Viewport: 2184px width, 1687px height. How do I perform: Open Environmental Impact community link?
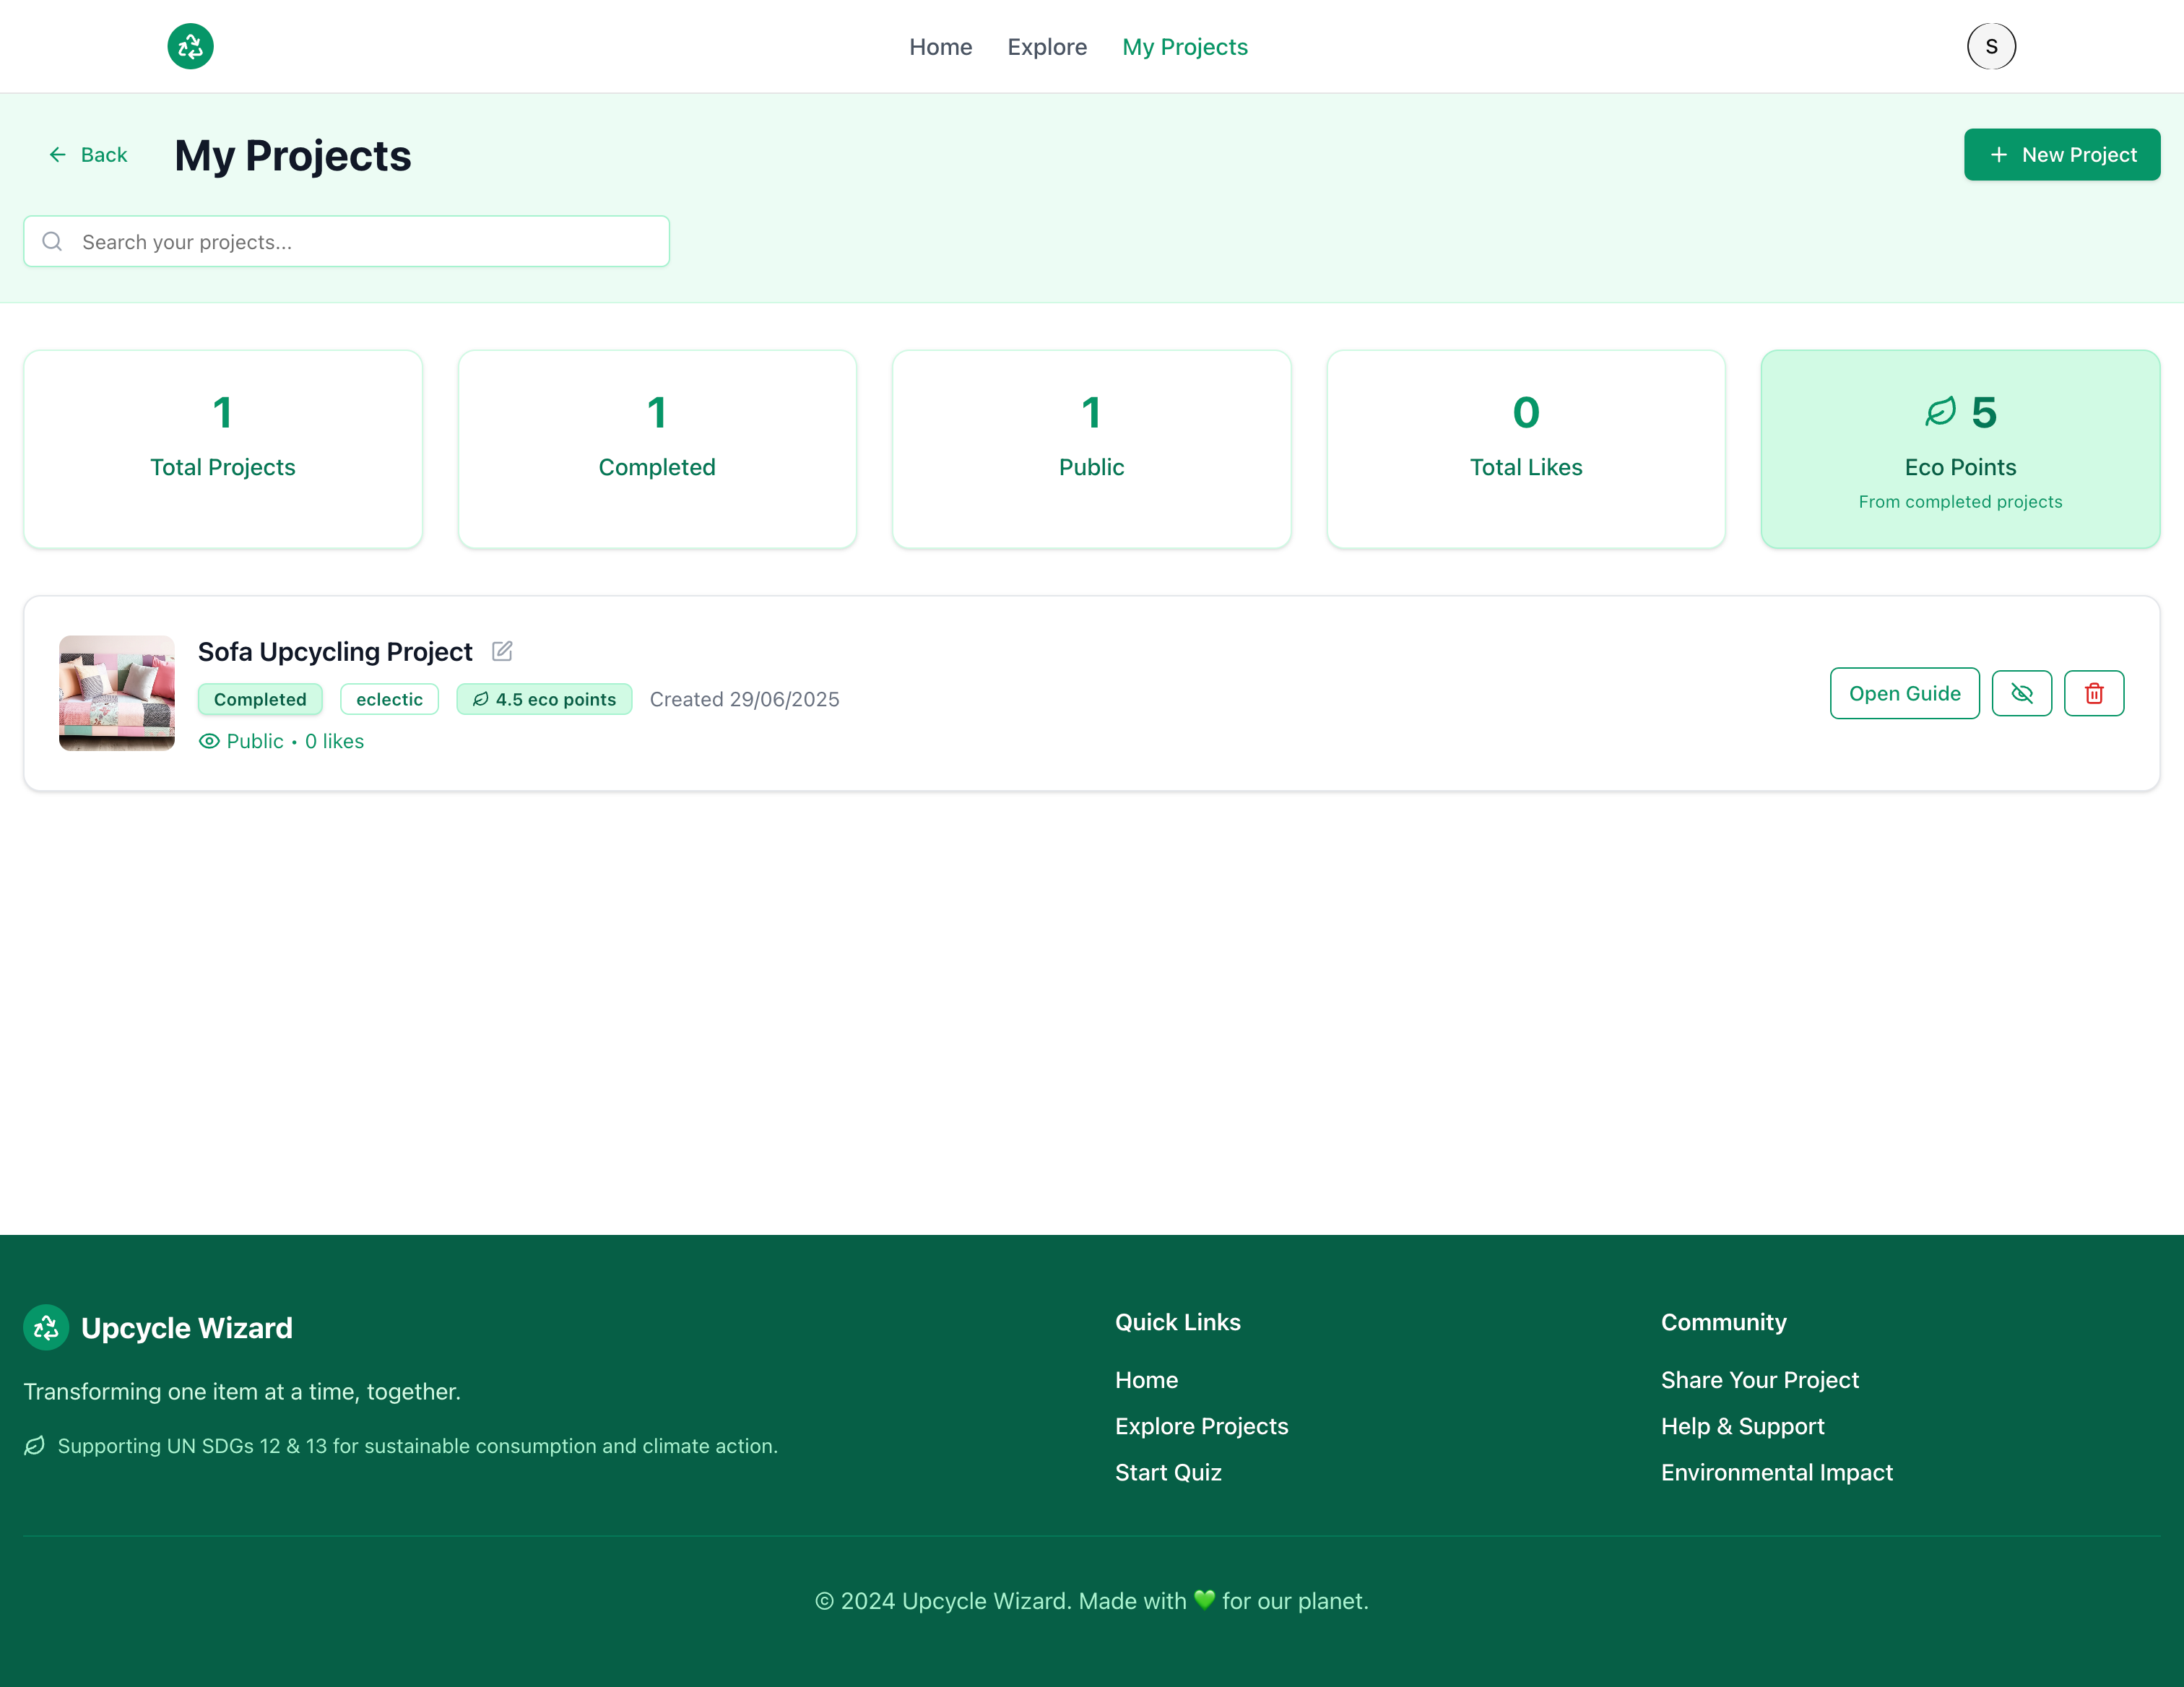coord(1776,1472)
